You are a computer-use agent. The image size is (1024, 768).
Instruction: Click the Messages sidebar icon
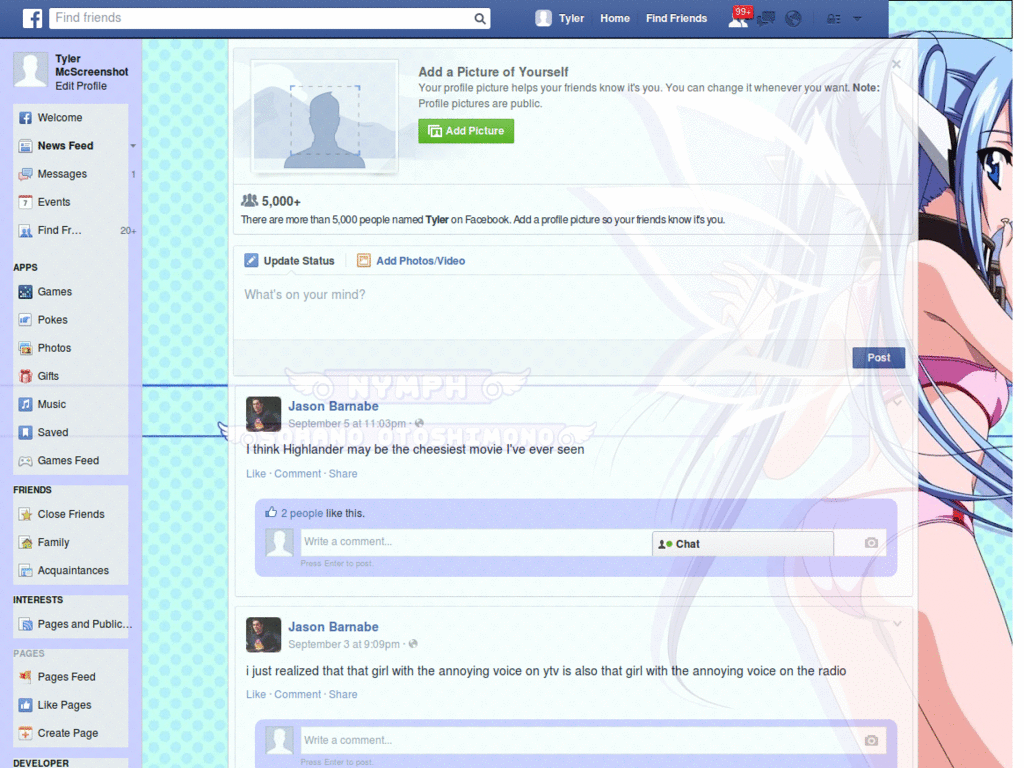pyautogui.click(x=25, y=174)
